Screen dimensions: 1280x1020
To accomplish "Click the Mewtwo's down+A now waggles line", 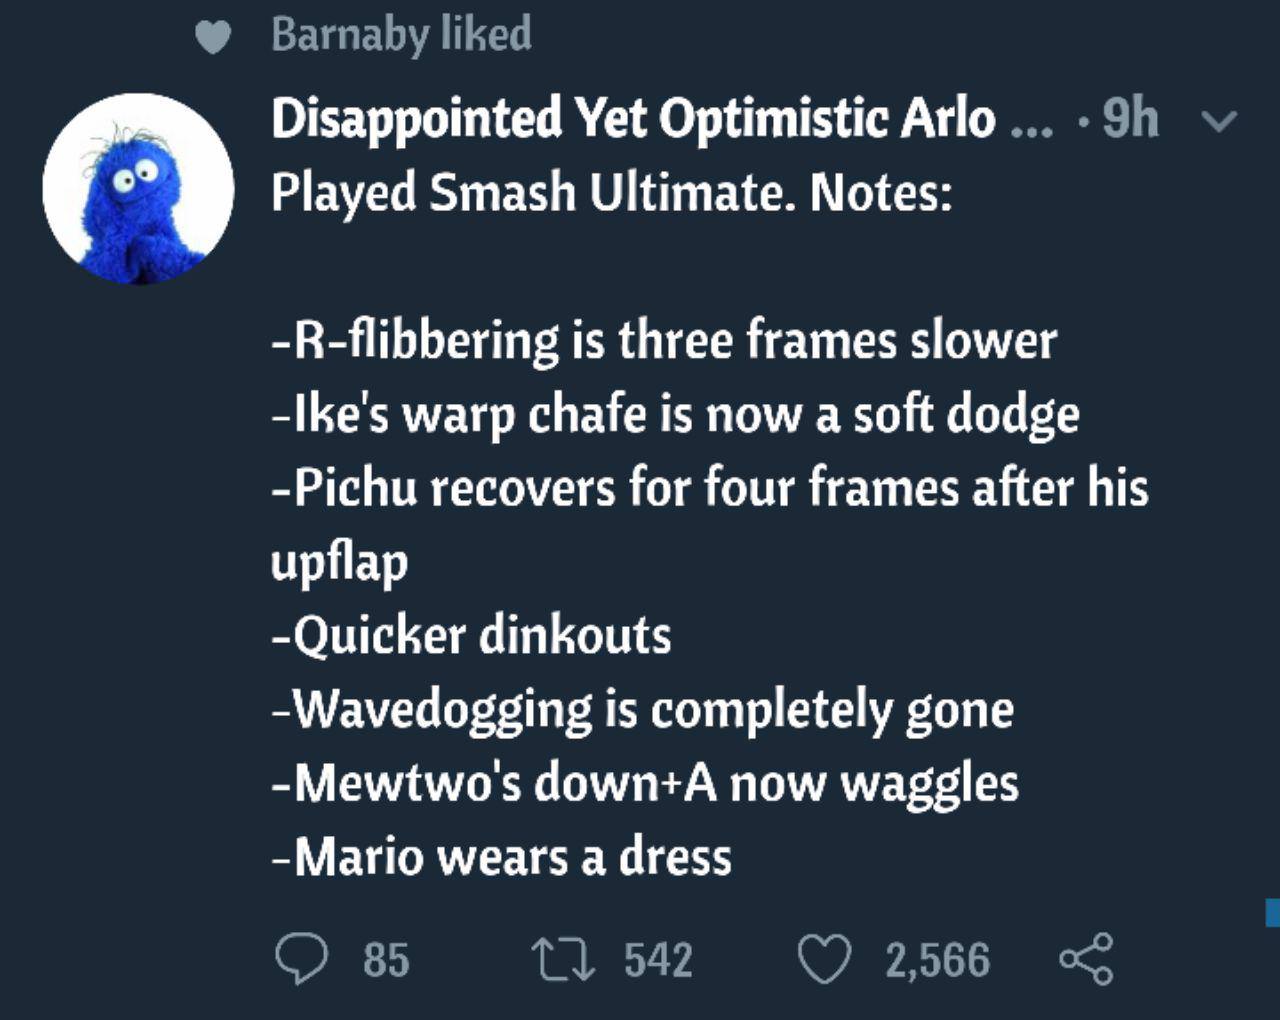I will click(x=645, y=783).
